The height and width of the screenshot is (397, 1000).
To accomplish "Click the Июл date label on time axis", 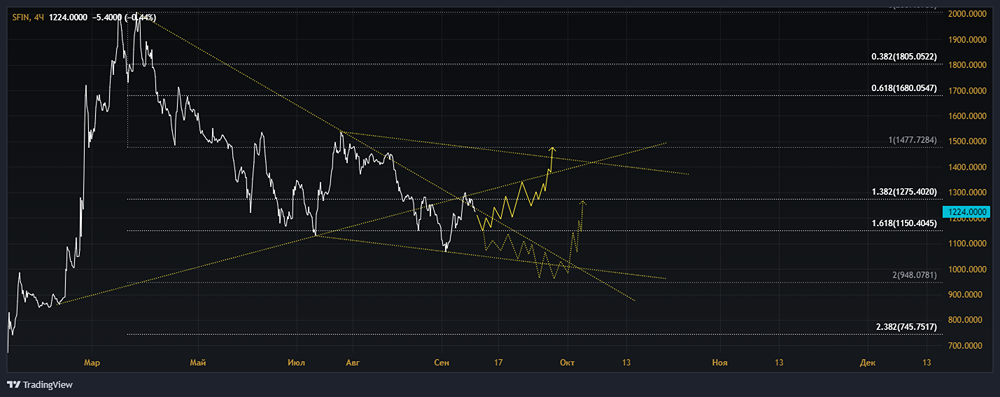I will point(296,363).
